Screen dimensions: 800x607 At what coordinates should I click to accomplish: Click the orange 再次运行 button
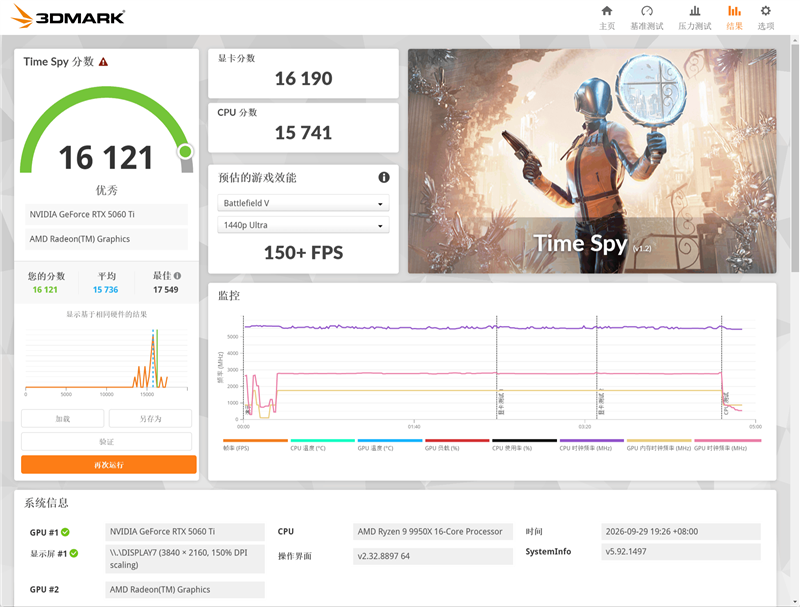pos(109,465)
